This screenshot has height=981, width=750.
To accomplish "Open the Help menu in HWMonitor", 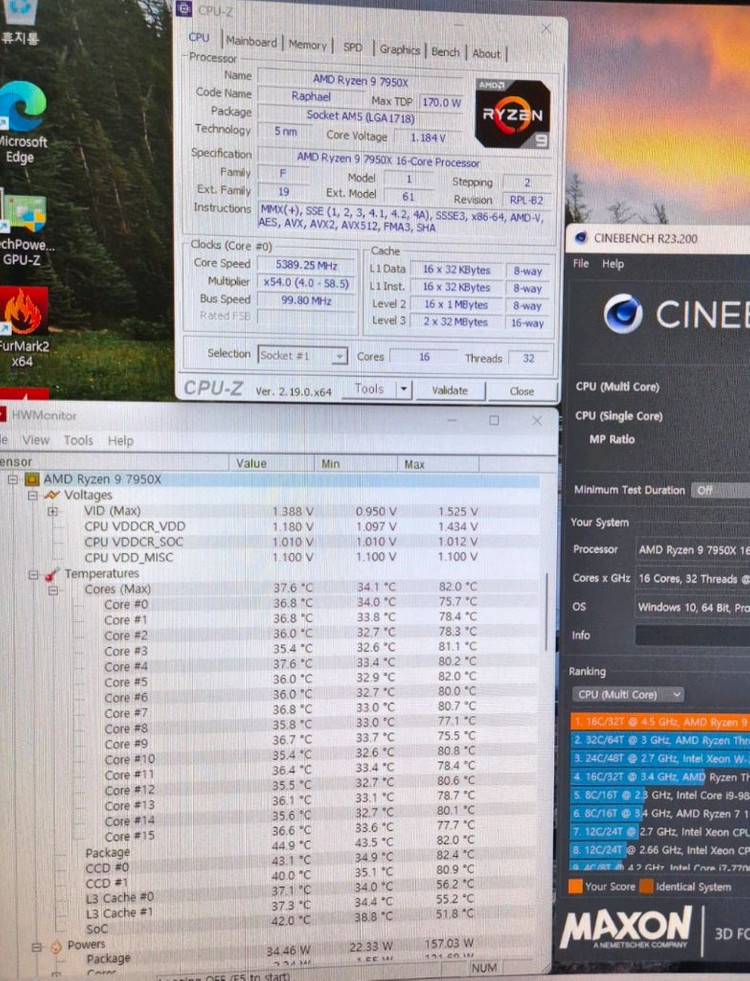I will [121, 441].
